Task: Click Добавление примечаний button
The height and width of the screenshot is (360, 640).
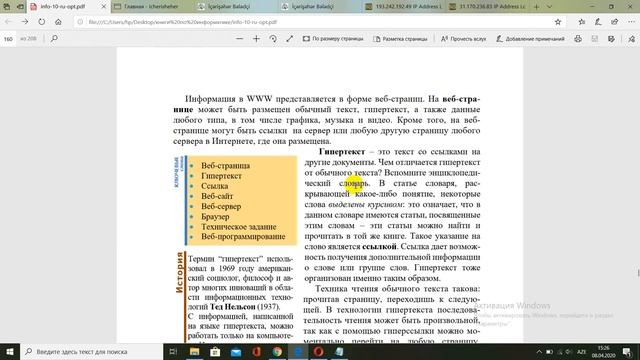Action: [530, 39]
